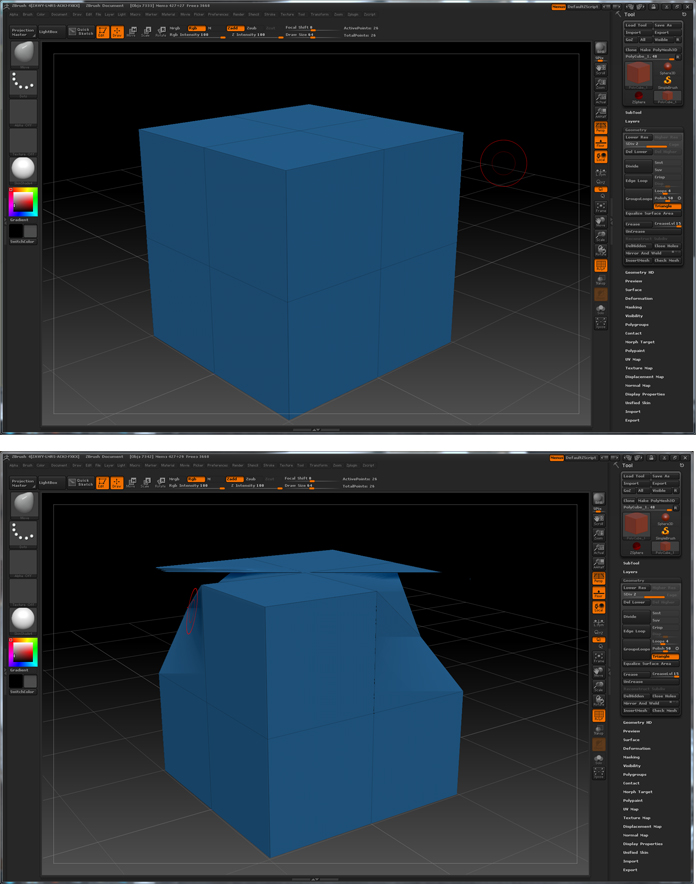
Task: Click AAHalf icon in top screenshot right shelf
Action: (x=601, y=113)
